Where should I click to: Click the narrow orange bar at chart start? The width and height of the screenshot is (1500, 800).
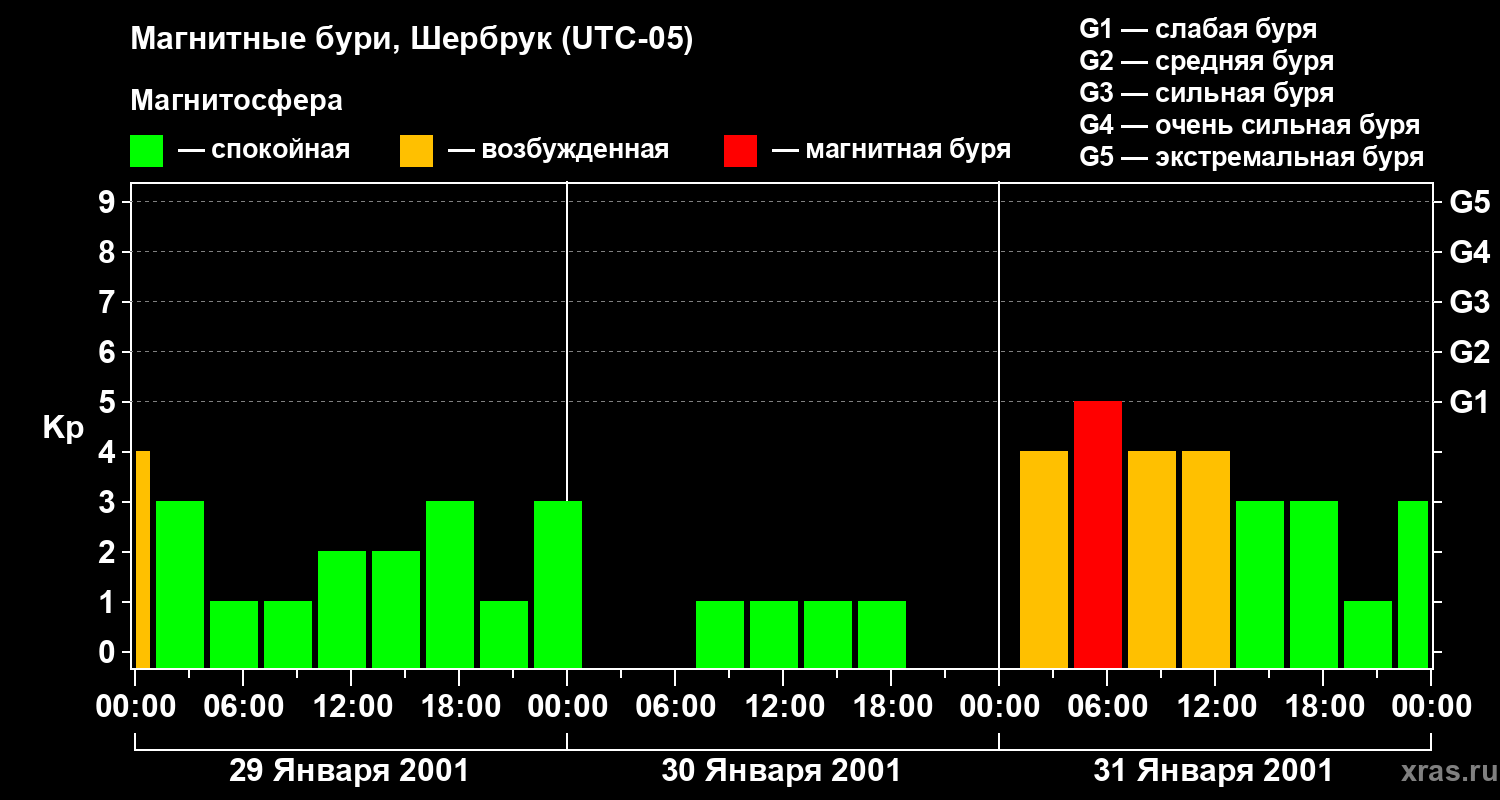[x=143, y=560]
